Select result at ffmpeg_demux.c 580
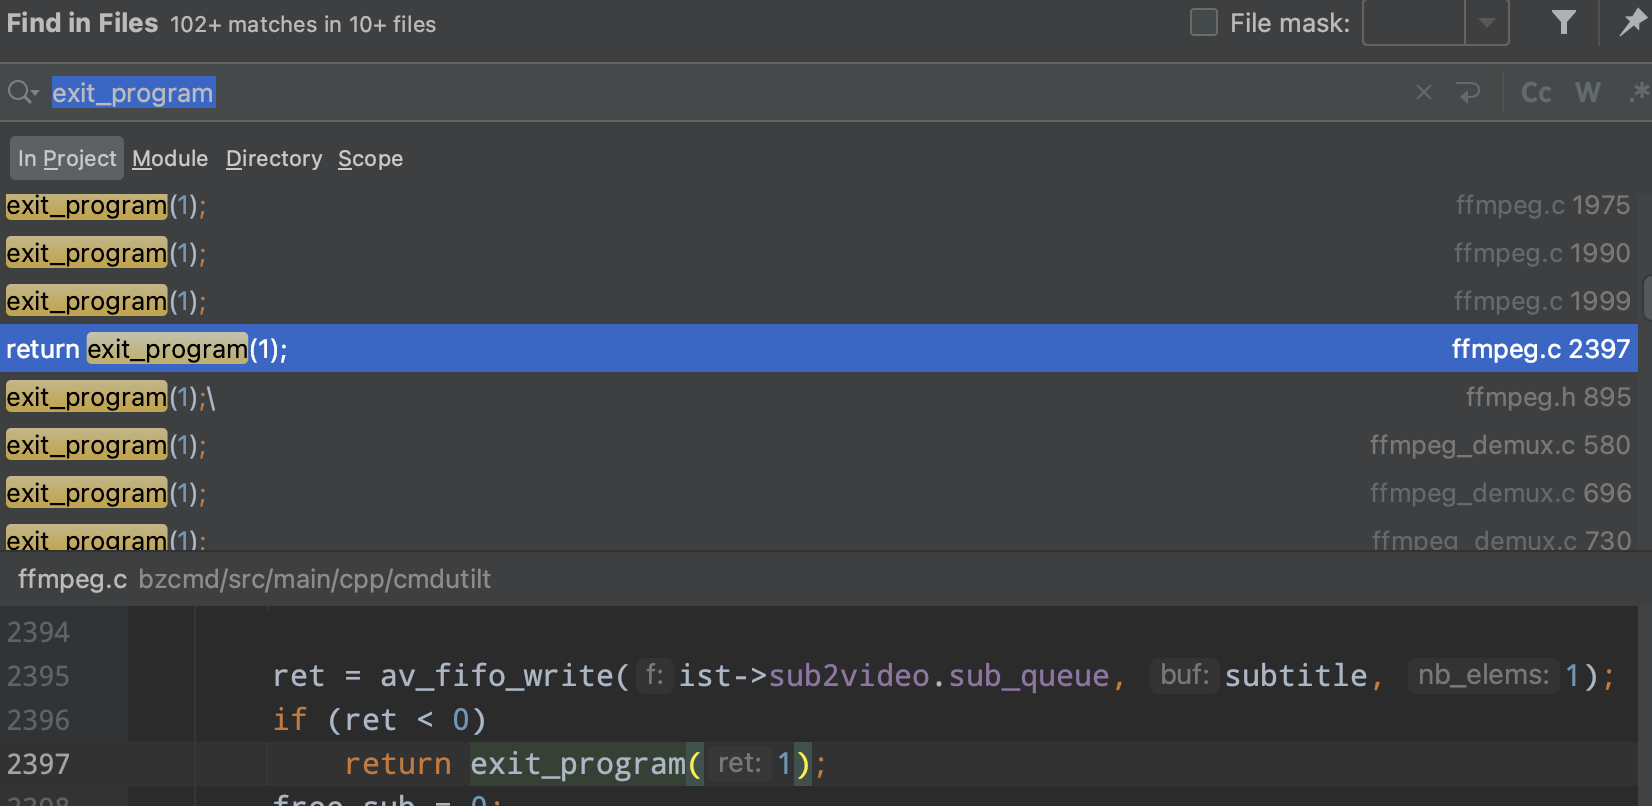This screenshot has width=1652, height=806. coord(819,445)
